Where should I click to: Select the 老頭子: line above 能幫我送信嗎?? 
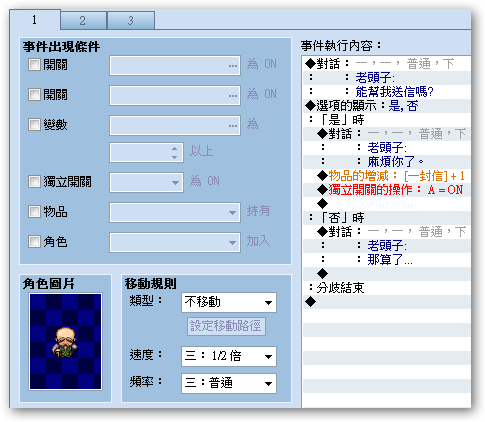[387, 78]
